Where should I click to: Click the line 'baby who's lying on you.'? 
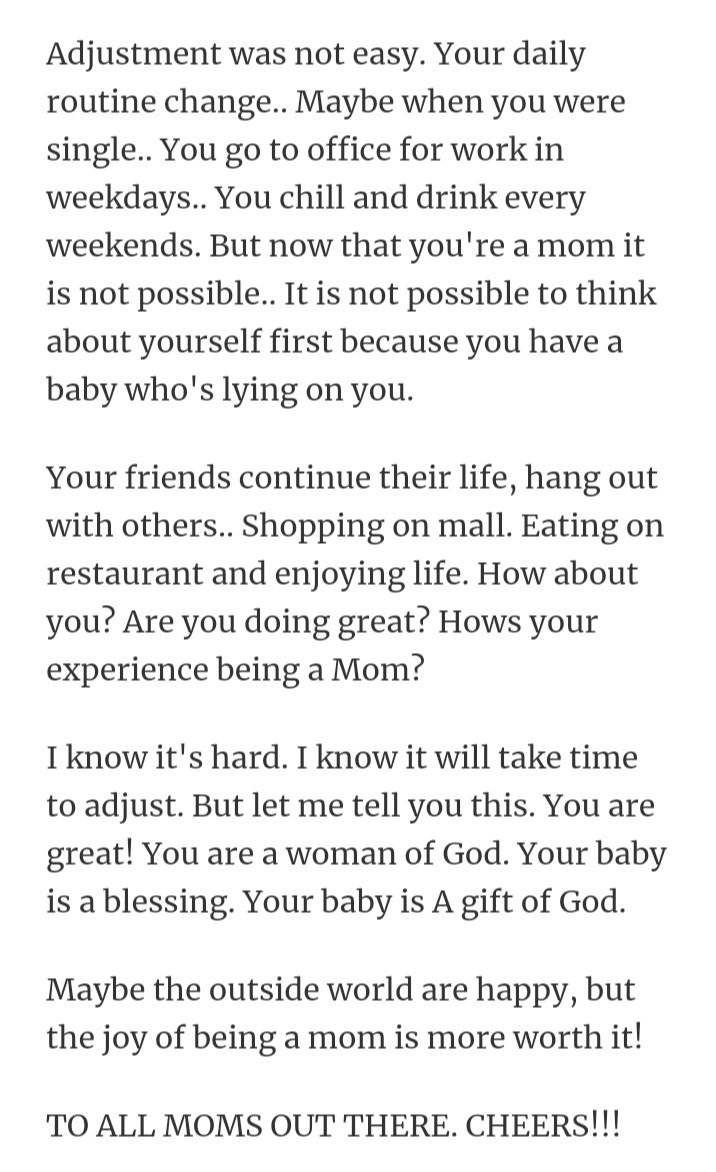(x=229, y=389)
